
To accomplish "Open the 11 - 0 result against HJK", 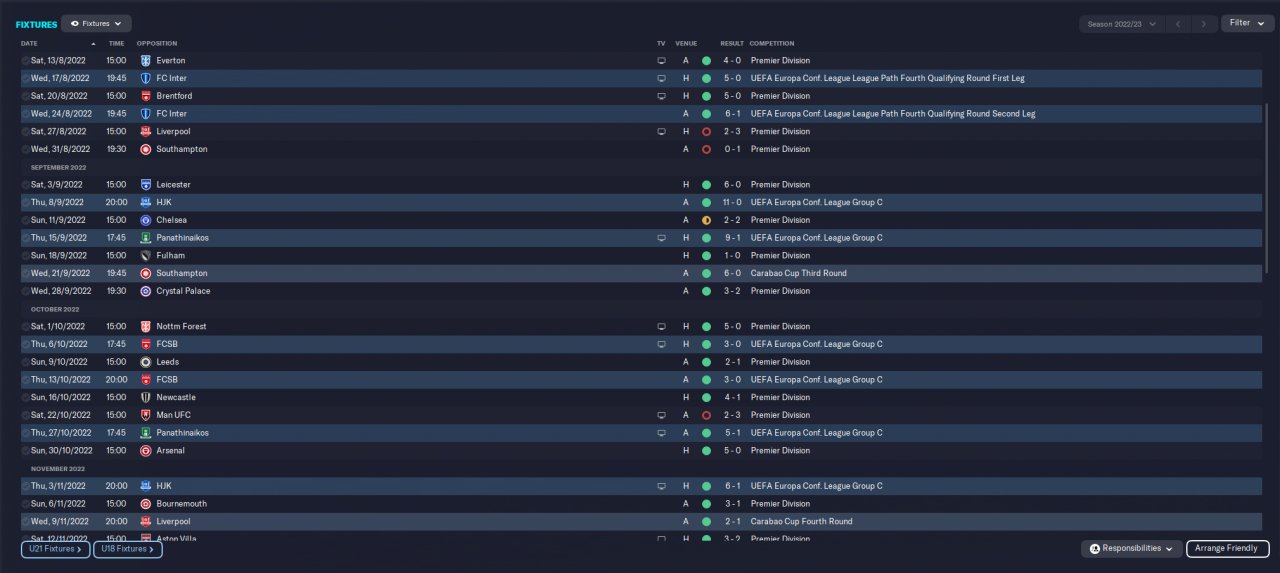I will click(x=732, y=203).
